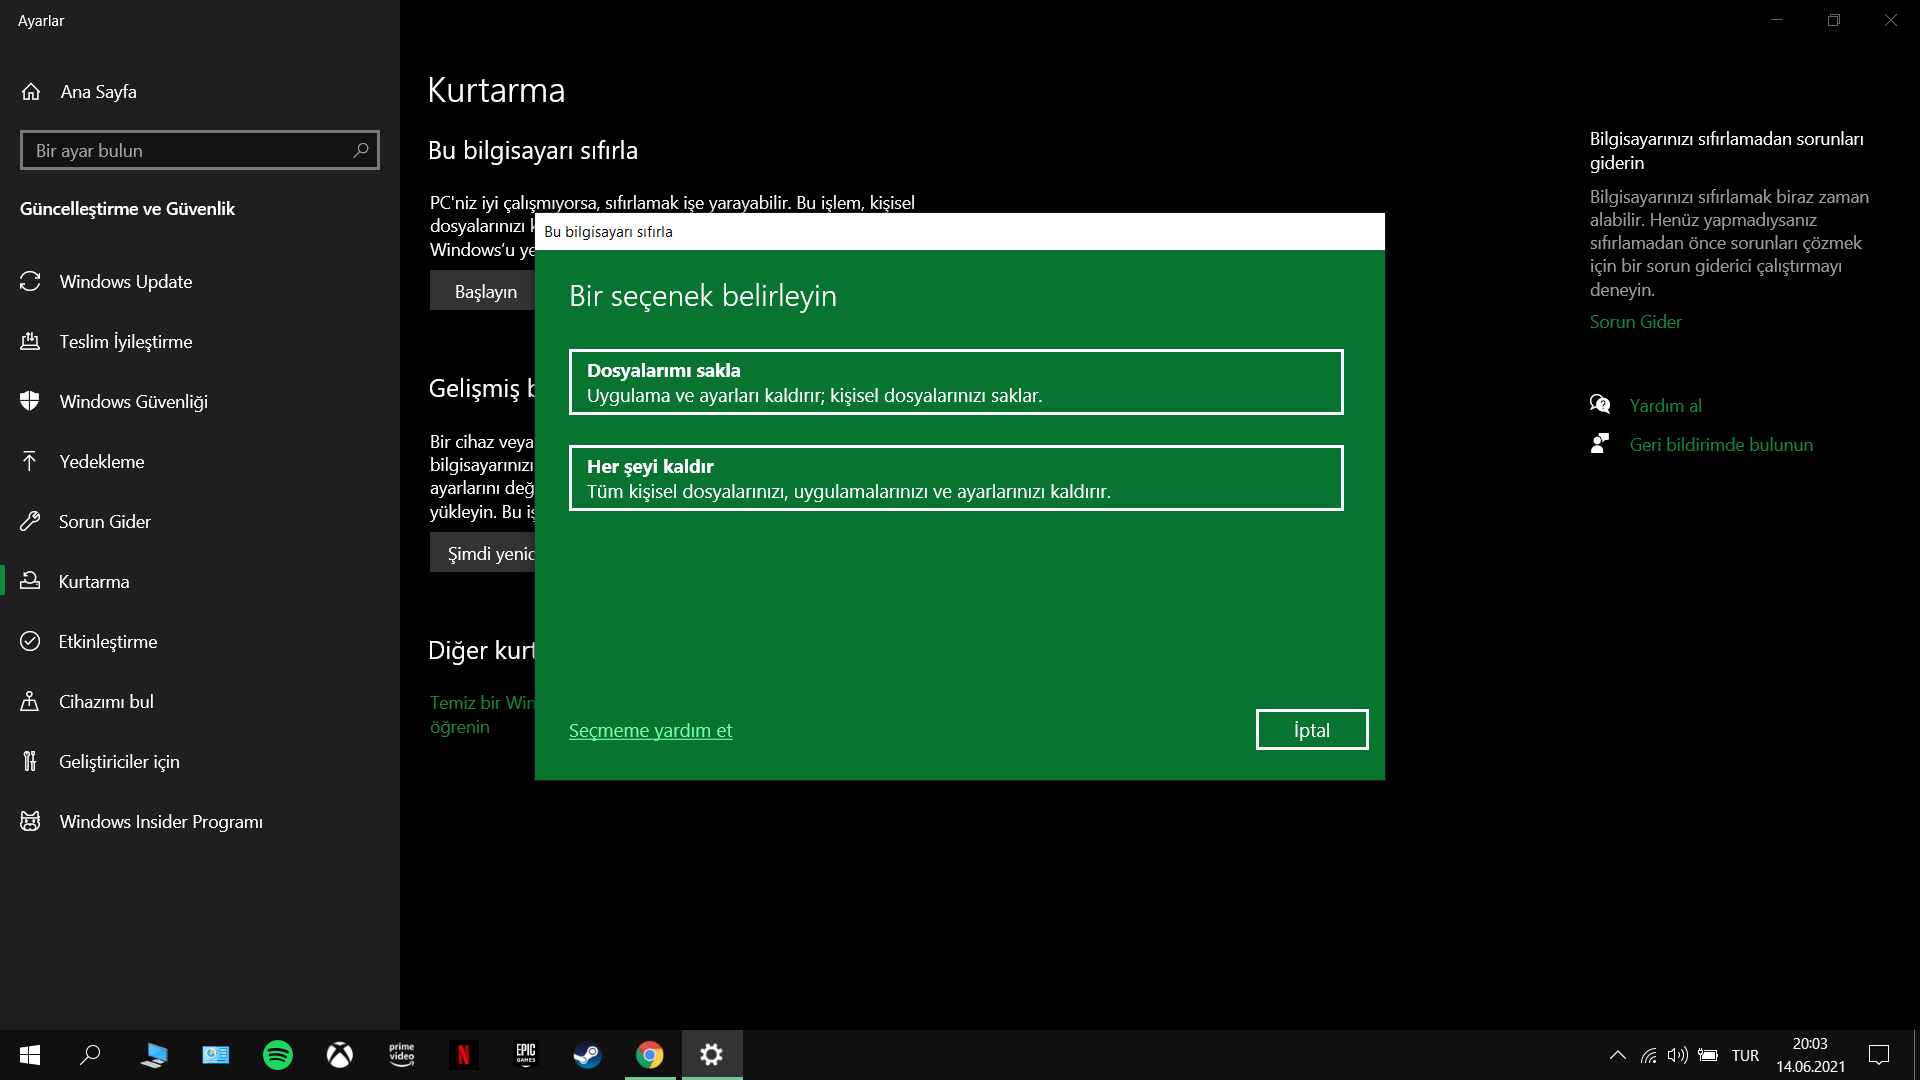Screen dimensions: 1920x1080
Task: Go to Sorun Gider in sidebar
Action: (x=104, y=522)
